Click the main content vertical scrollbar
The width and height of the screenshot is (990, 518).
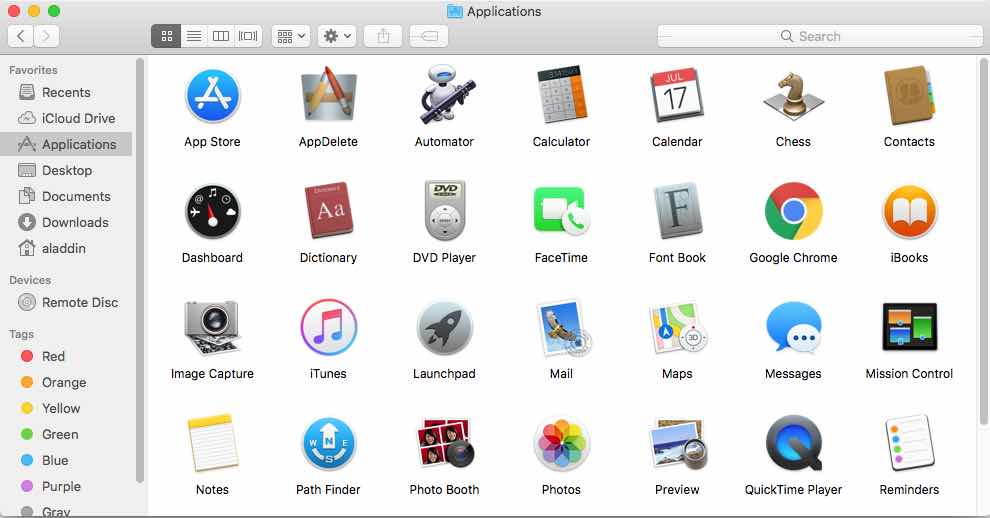983,240
